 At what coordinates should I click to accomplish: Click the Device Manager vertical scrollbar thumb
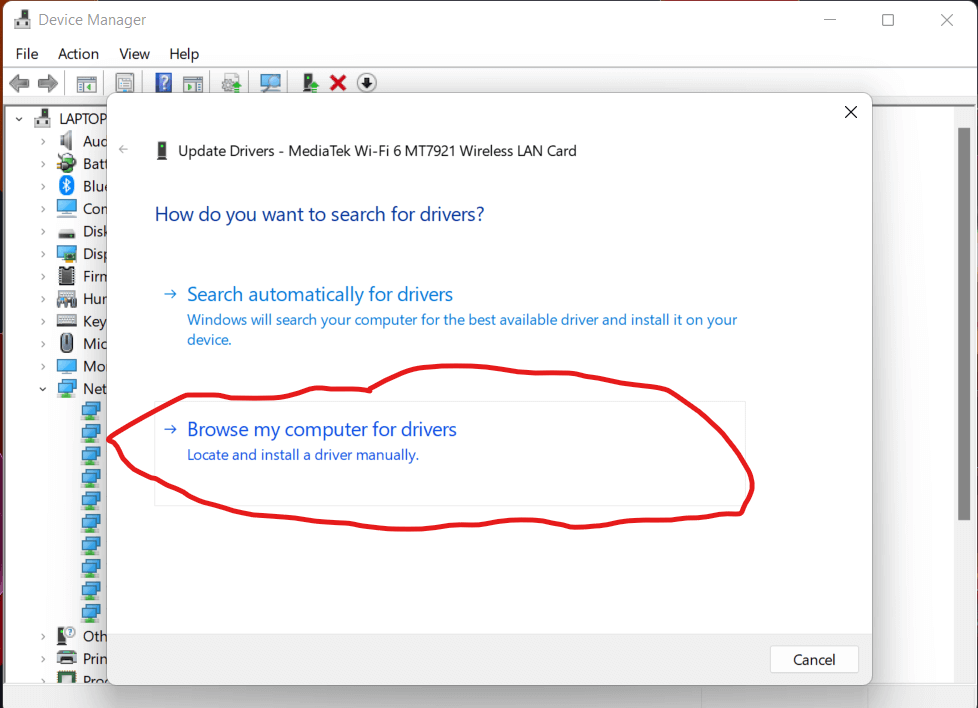click(x=964, y=323)
